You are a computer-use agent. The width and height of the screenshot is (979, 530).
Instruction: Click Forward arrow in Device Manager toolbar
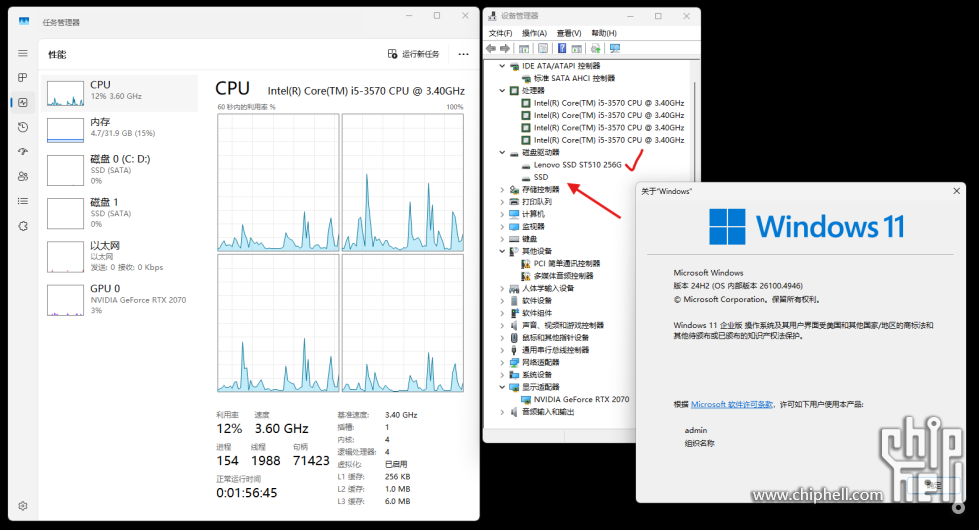tap(504, 49)
